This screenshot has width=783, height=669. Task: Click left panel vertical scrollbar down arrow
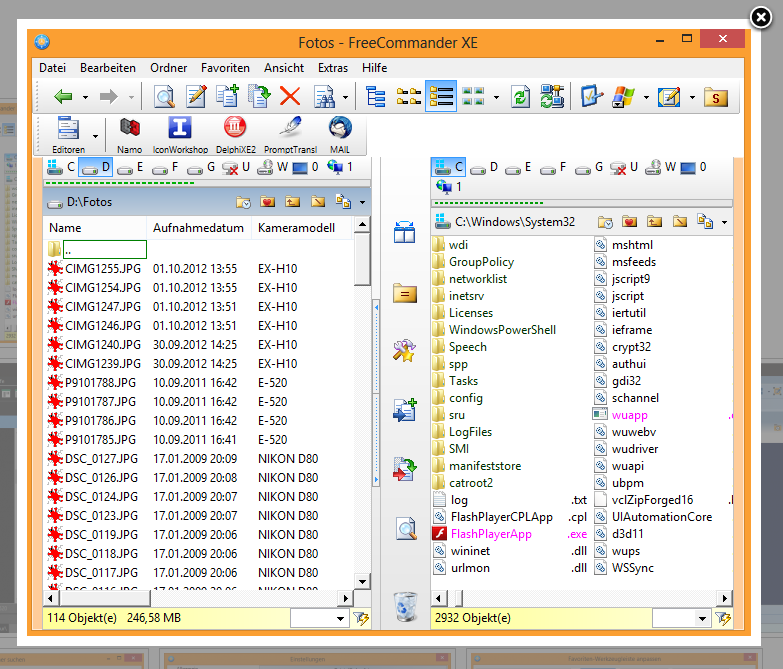(x=363, y=581)
